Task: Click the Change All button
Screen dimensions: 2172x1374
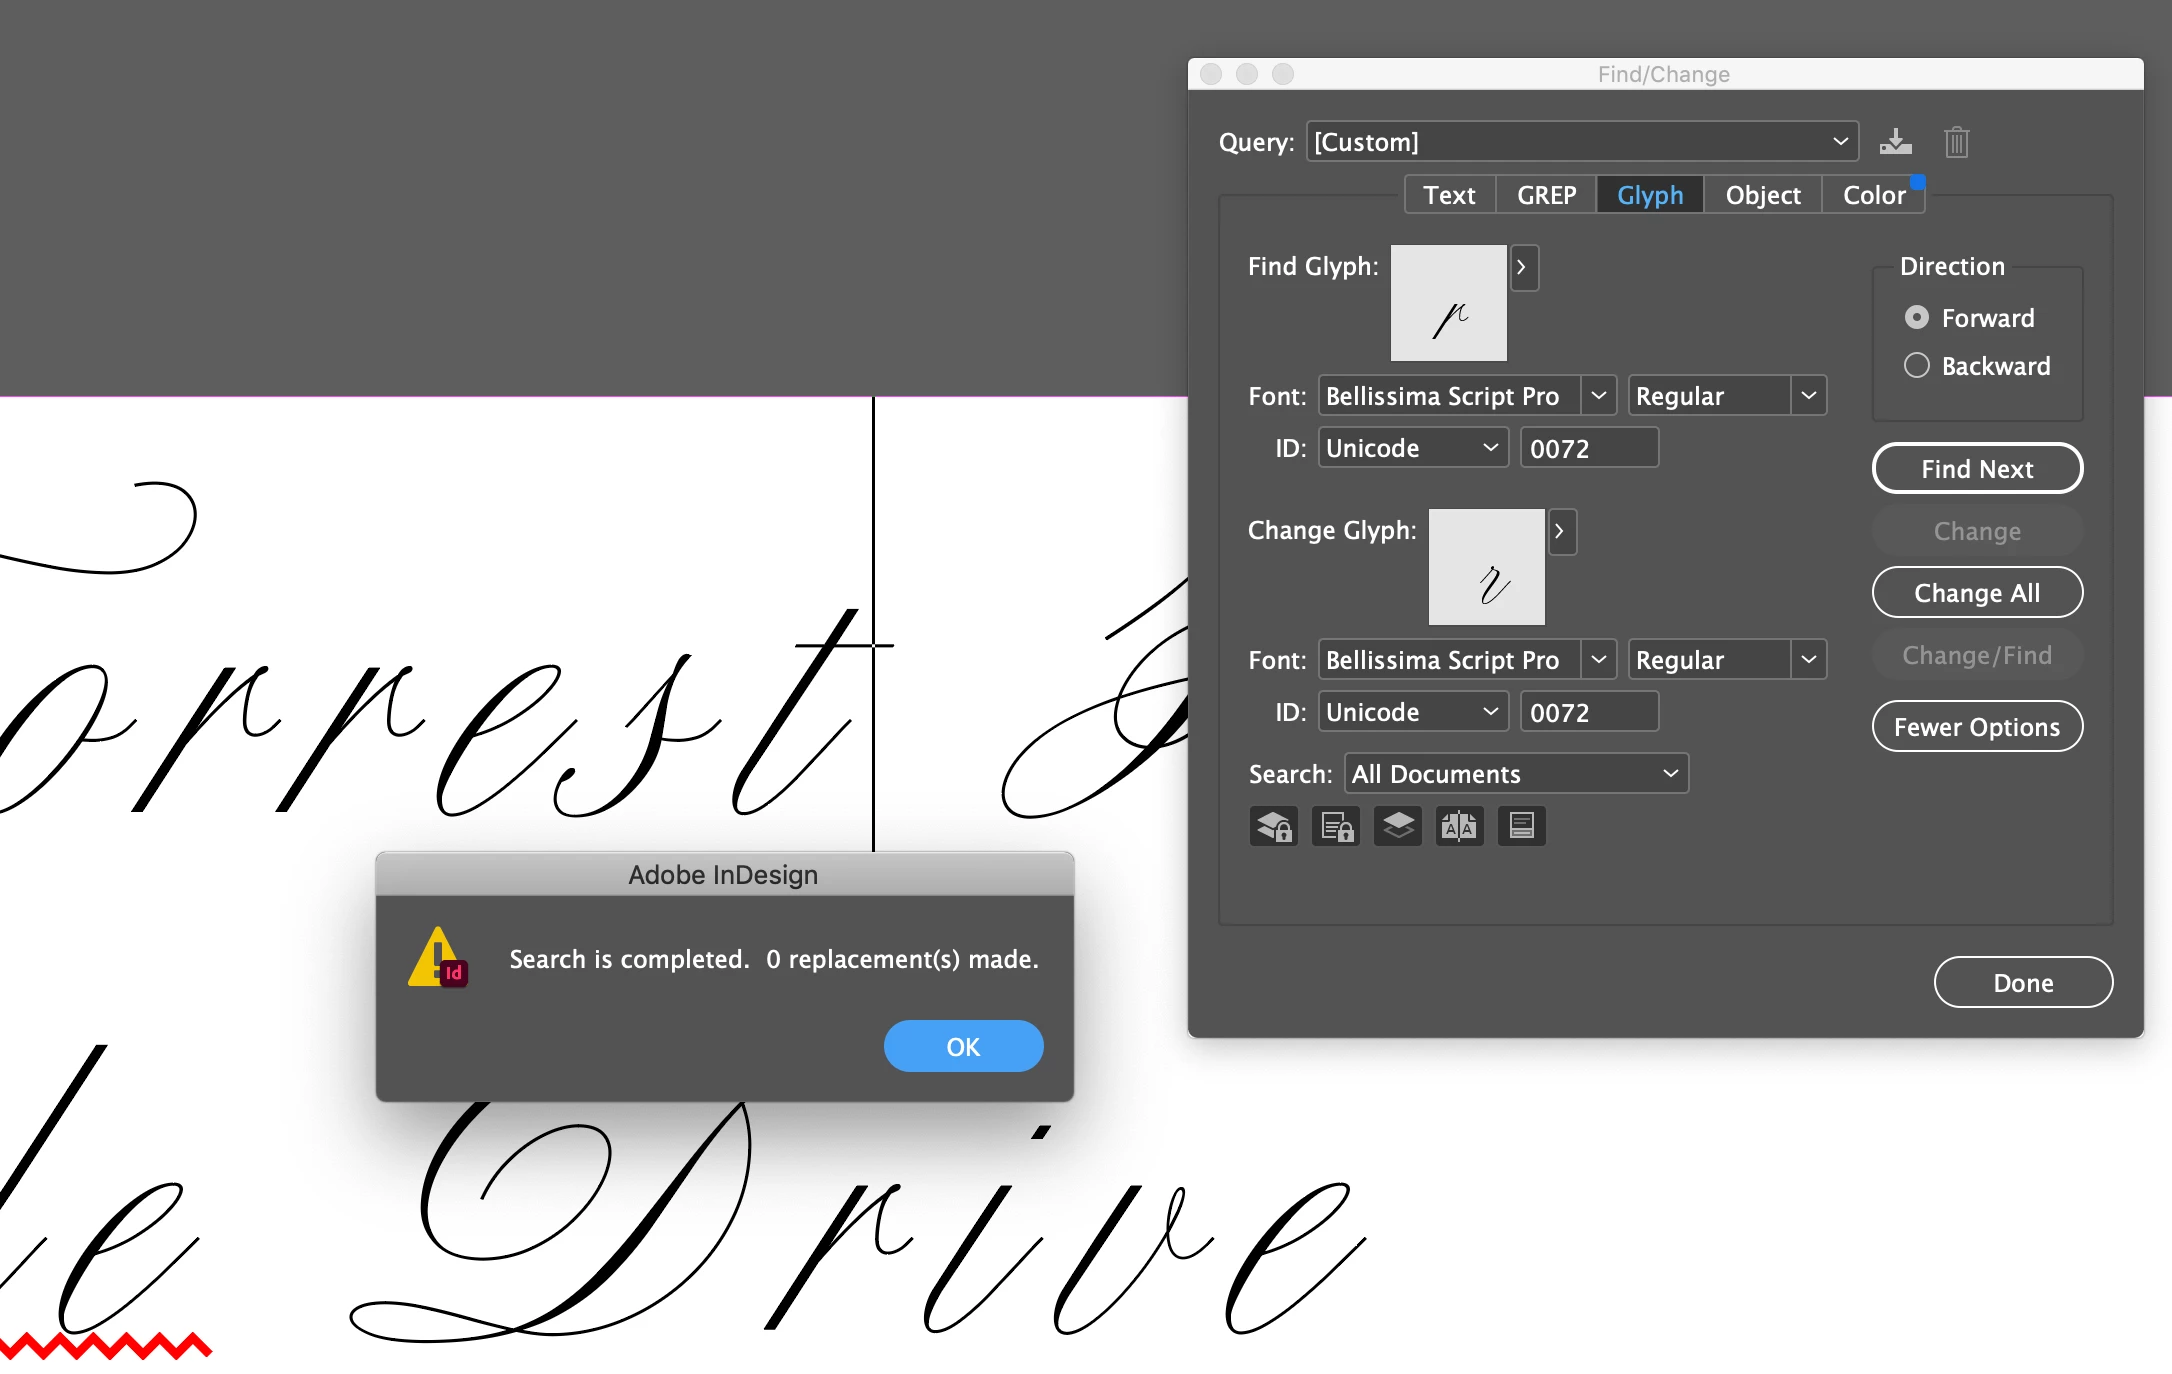Action: [x=1976, y=593]
